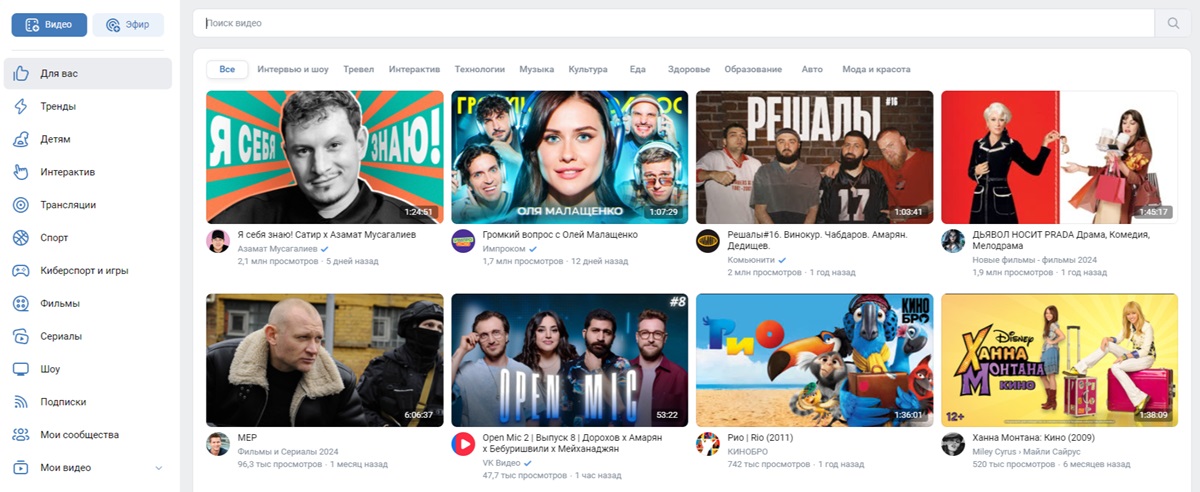This screenshot has width=1200, height=492.
Task: Click the Тренды label
Action: click(58, 107)
